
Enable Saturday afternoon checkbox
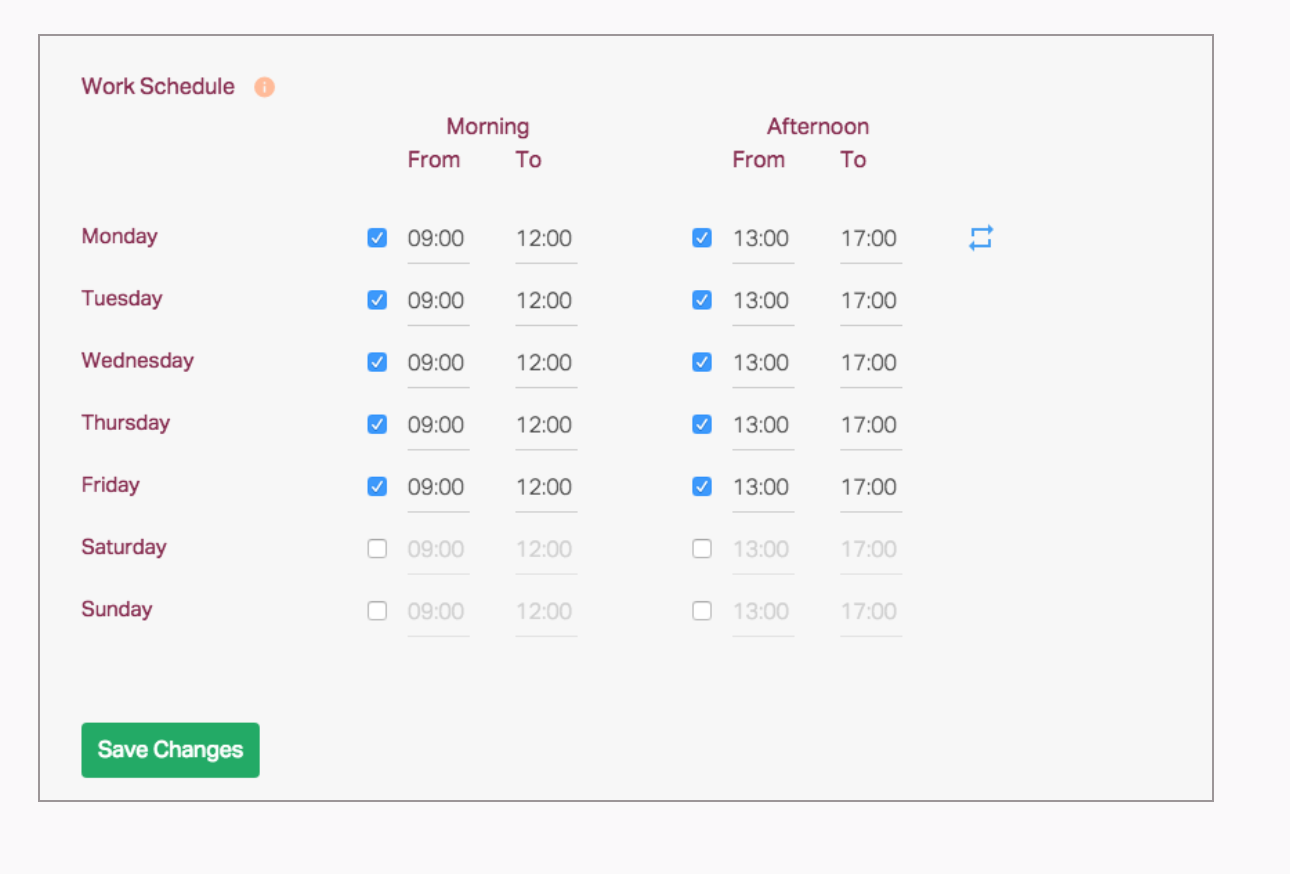point(702,549)
